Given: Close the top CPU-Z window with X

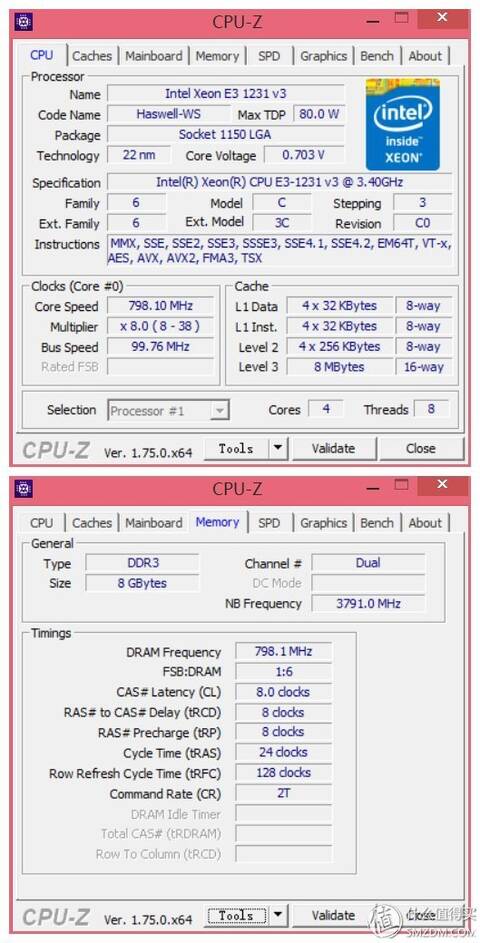Looking at the screenshot, I should [x=443, y=17].
